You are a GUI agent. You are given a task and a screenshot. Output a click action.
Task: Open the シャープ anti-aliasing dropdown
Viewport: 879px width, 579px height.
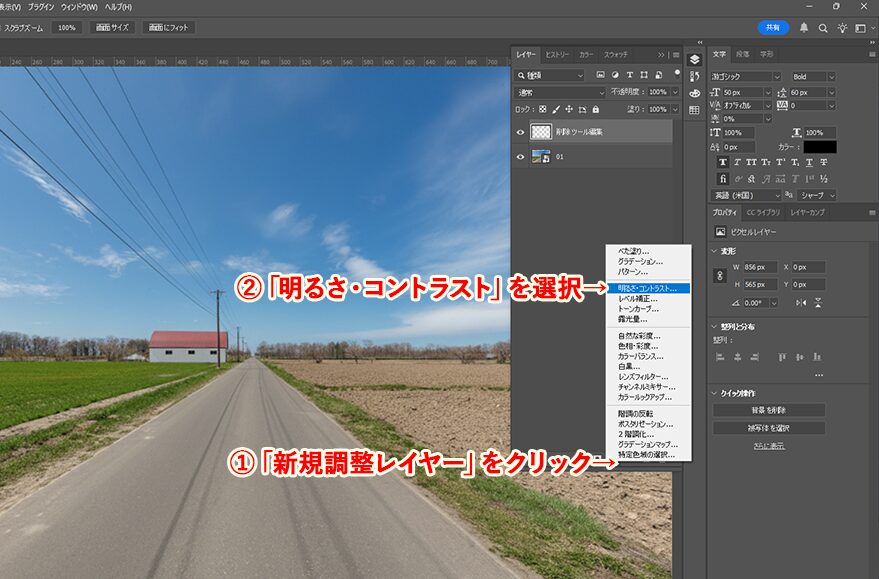pos(814,194)
